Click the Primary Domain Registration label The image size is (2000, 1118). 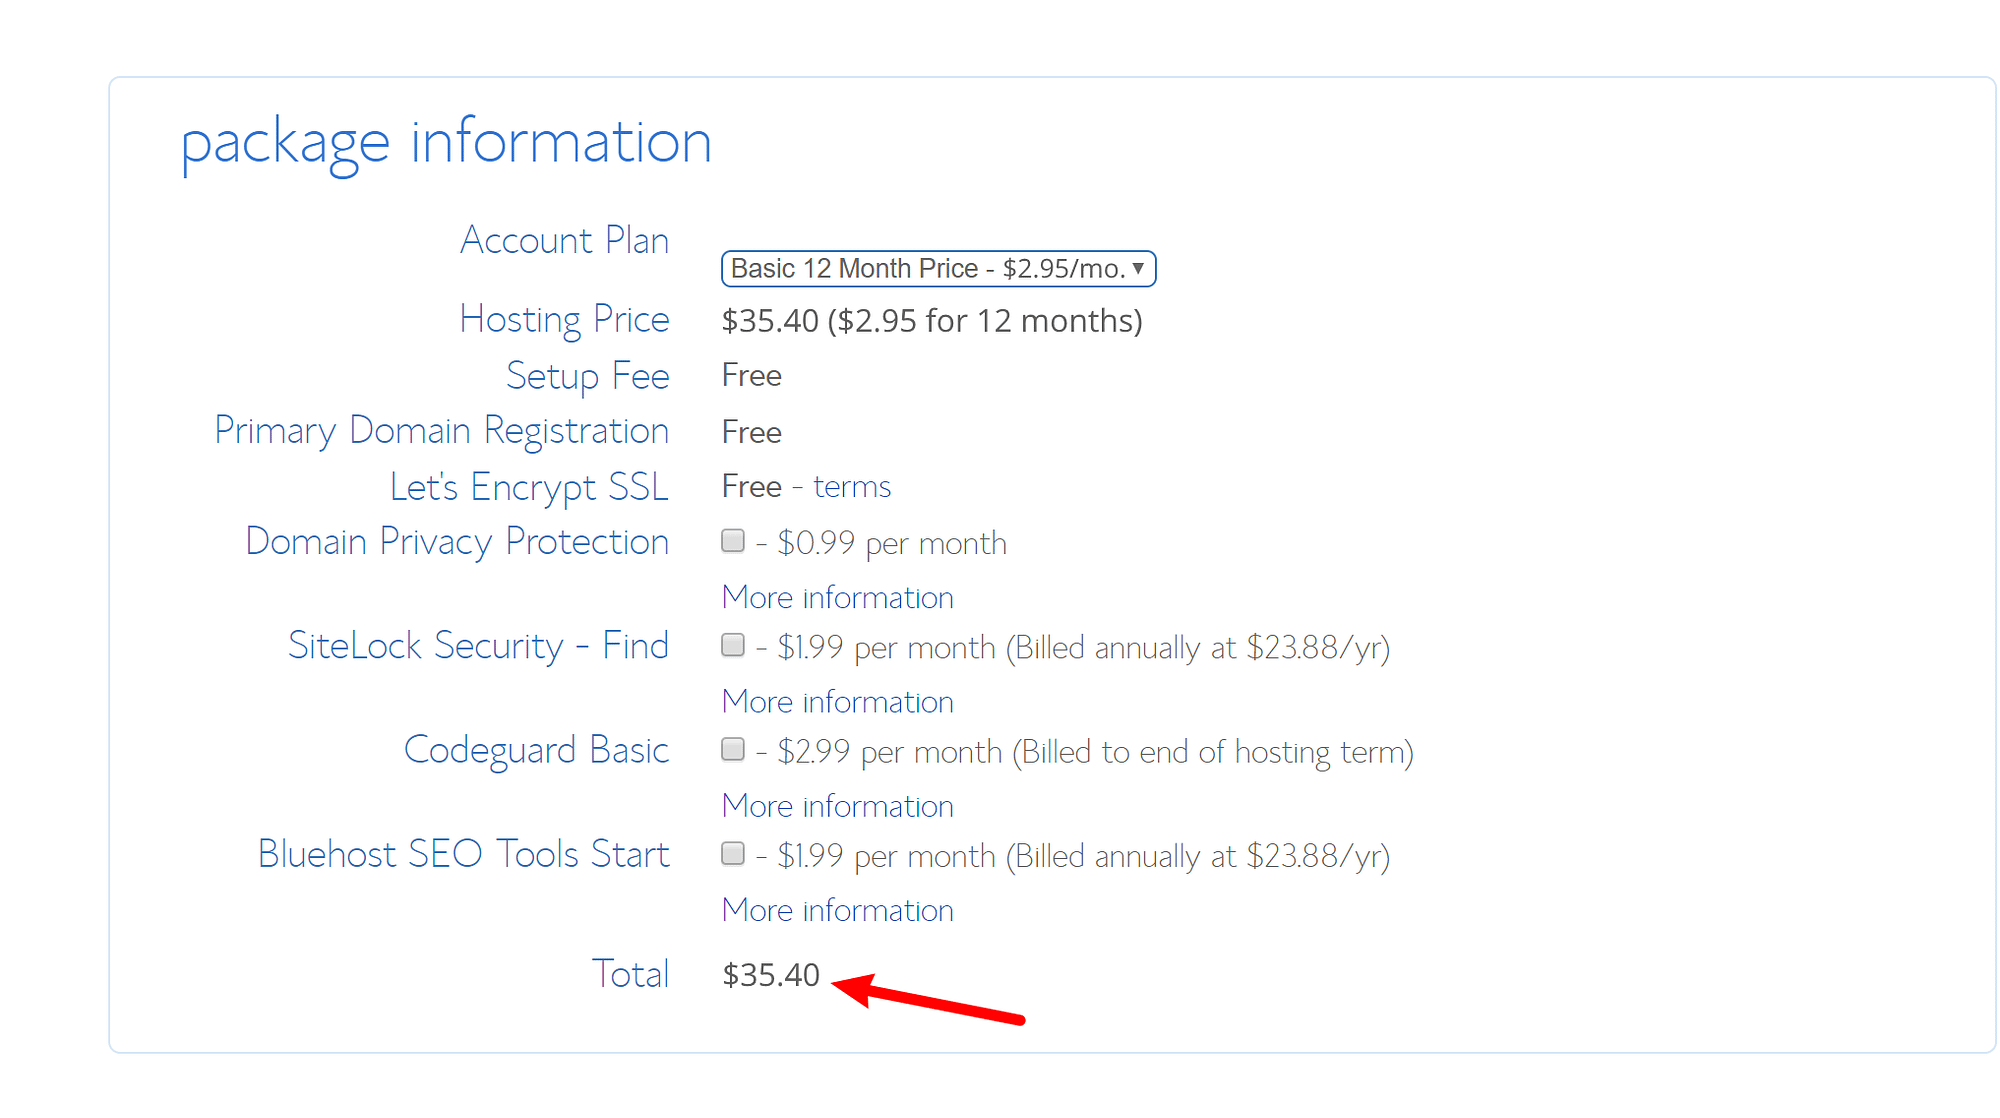pyautogui.click(x=441, y=430)
